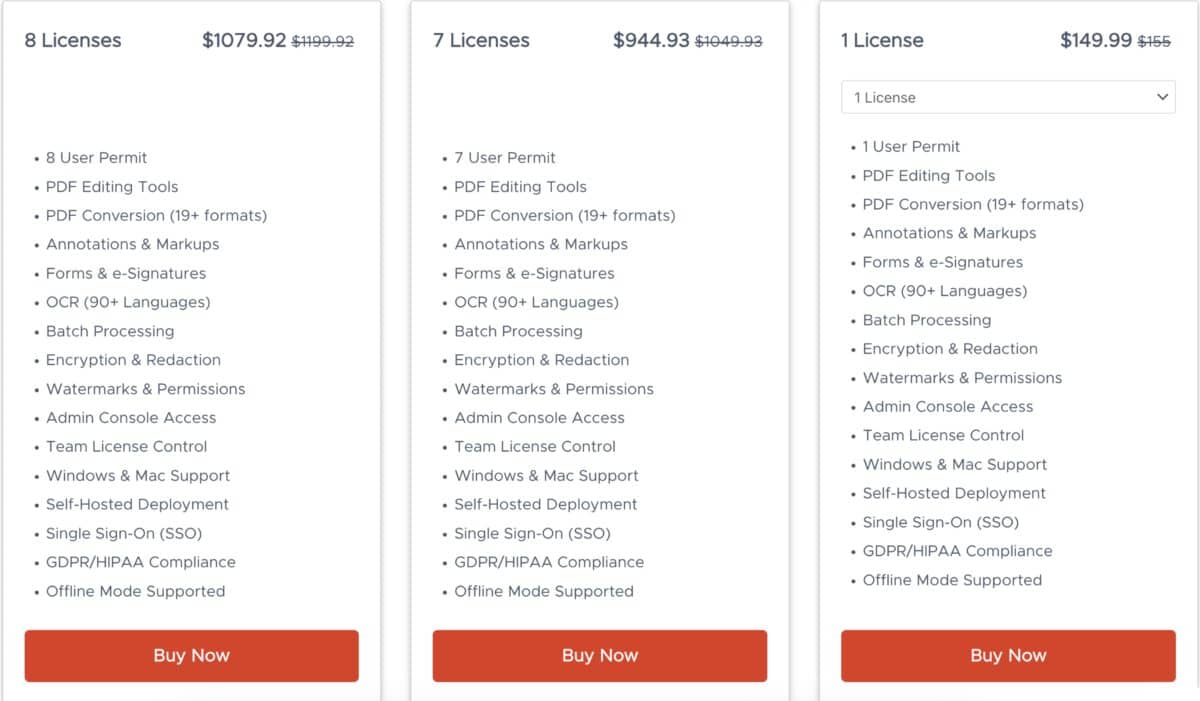The image size is (1200, 701).
Task: Click Buy Now for 7 Licenses plan
Action: coord(599,656)
